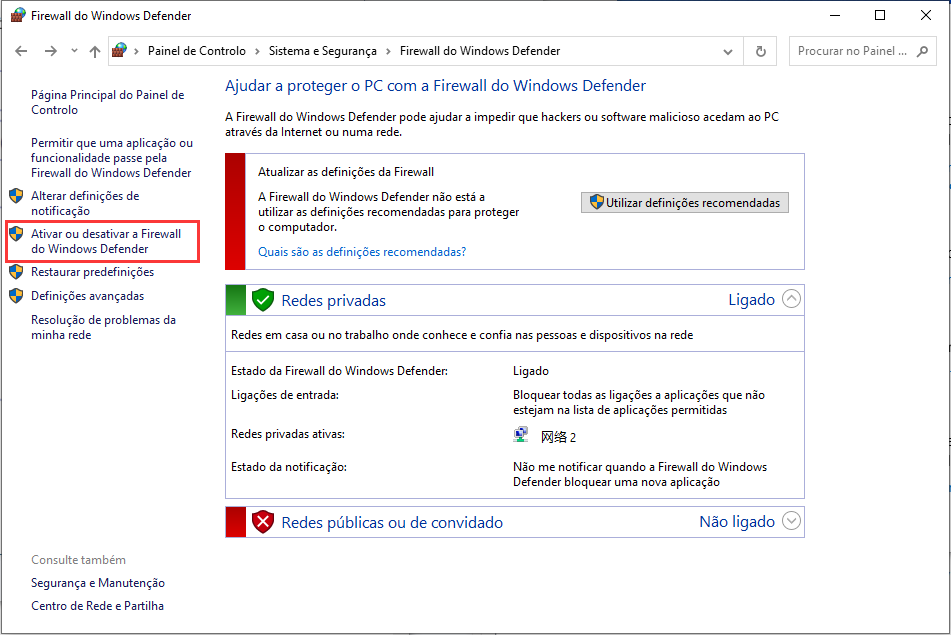Click the red shield icon for Redes públicas
951x635 pixels.
pyautogui.click(x=263, y=522)
